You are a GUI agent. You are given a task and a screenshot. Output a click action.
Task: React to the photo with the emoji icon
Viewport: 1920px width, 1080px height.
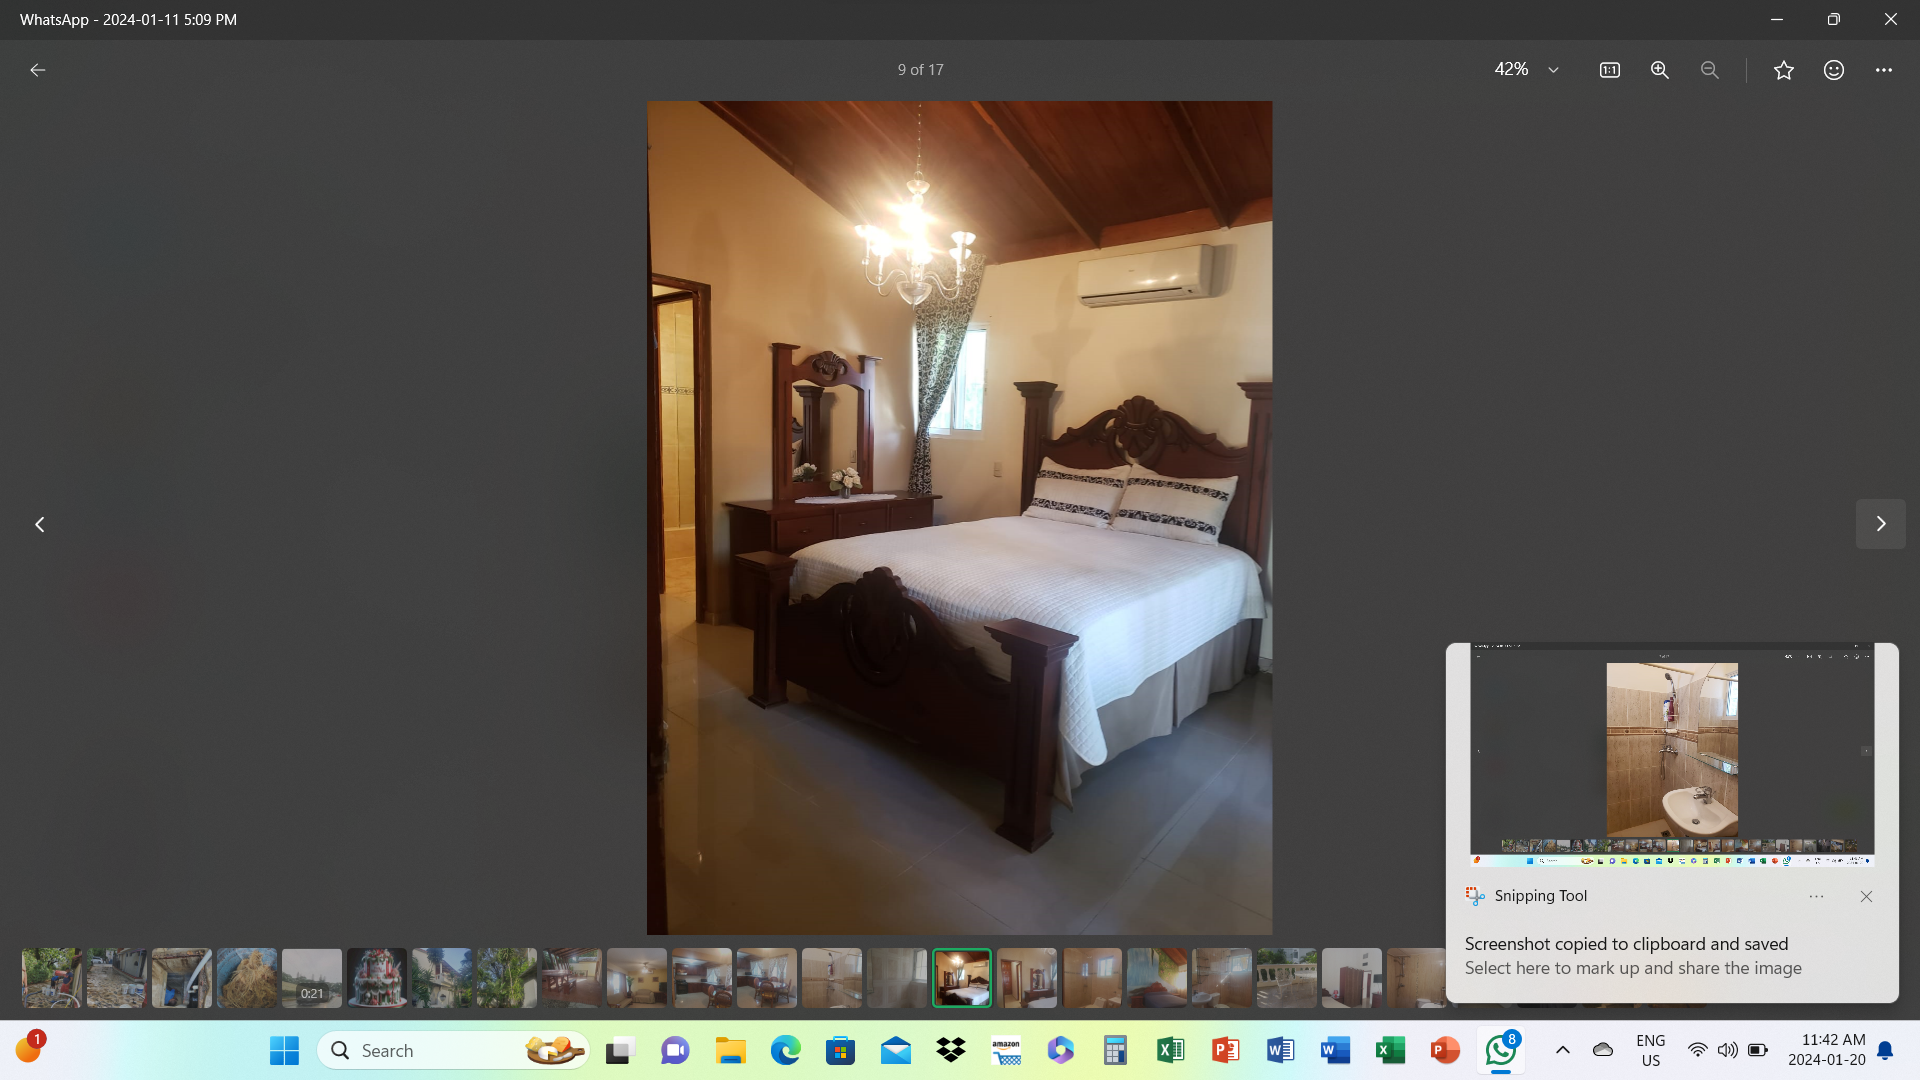[1834, 70]
